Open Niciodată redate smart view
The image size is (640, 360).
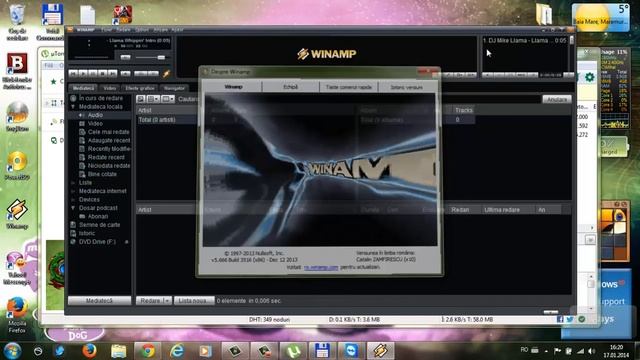coord(109,166)
